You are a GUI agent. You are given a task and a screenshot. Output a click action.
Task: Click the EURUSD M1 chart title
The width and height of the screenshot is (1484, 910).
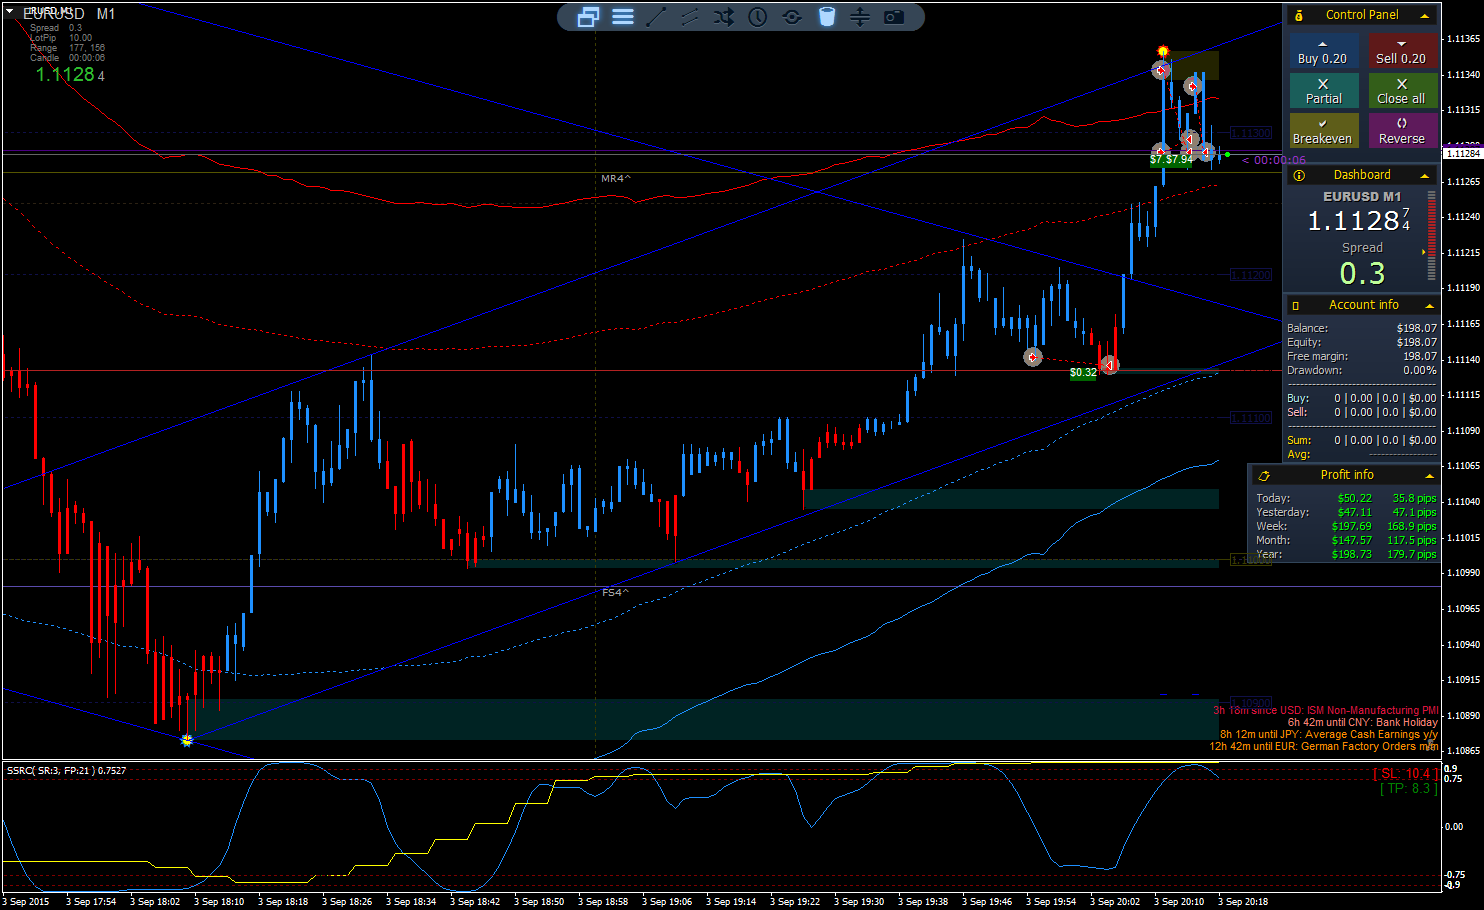69,14
